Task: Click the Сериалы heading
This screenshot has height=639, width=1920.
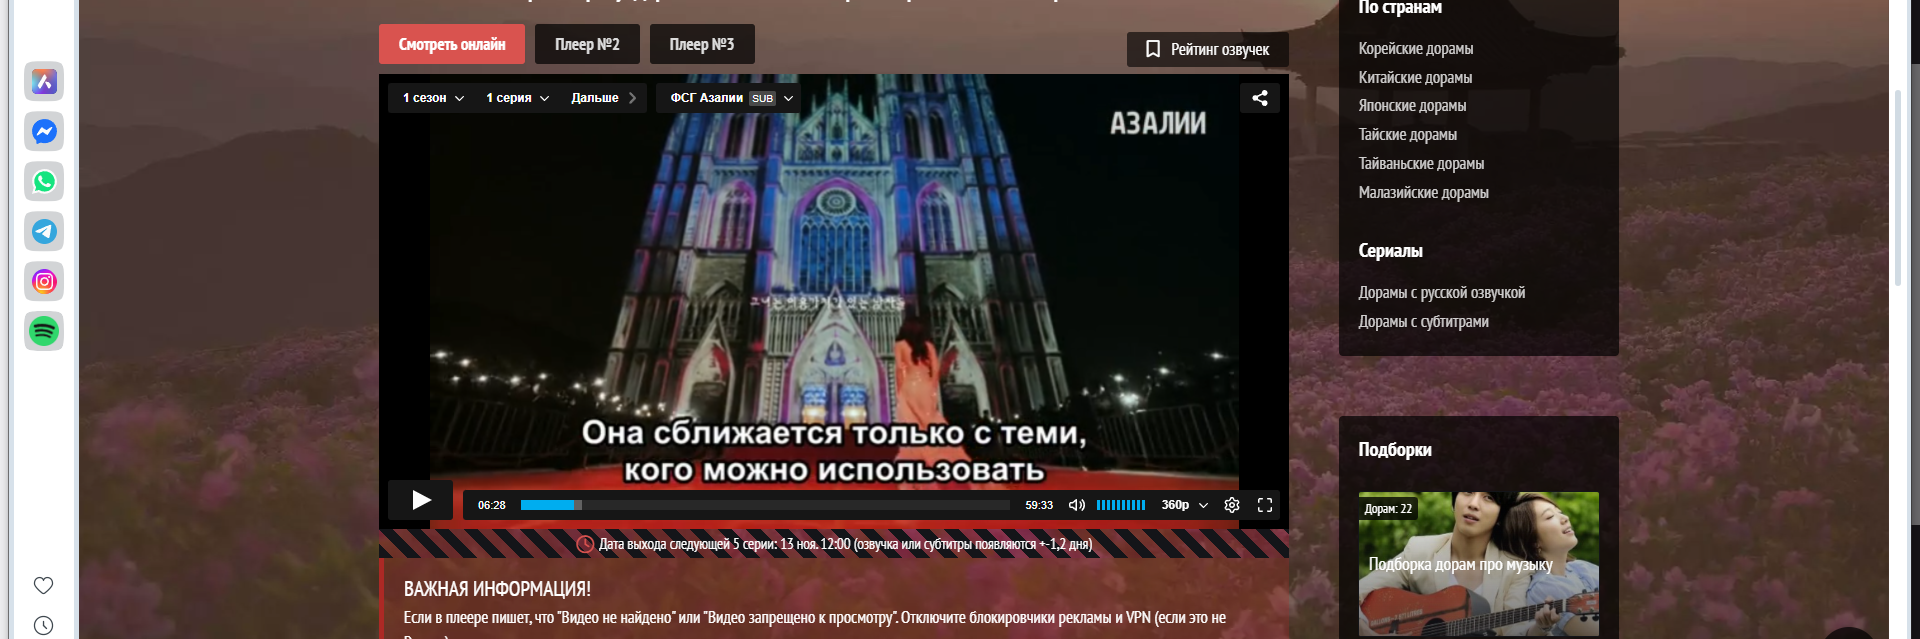Action: pyautogui.click(x=1390, y=250)
